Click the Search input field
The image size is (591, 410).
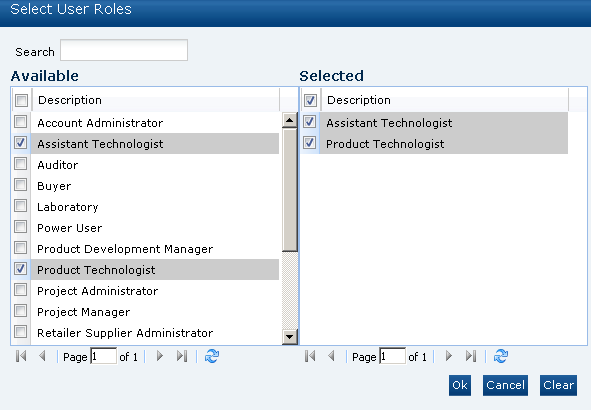[x=124, y=50]
